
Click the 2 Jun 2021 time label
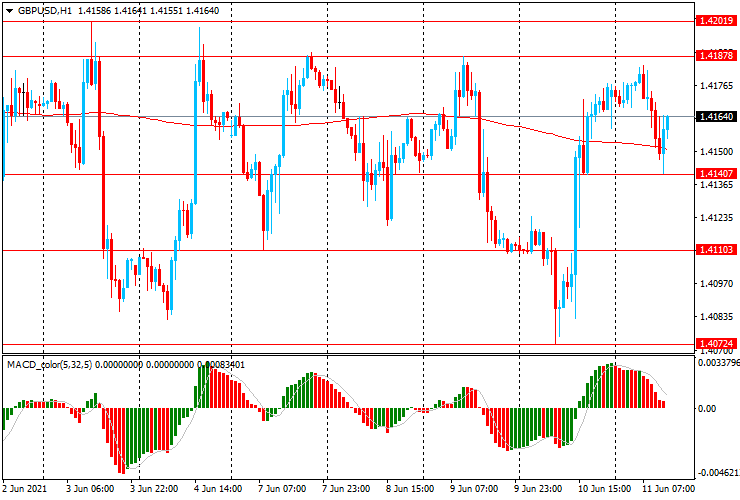tap(25, 488)
